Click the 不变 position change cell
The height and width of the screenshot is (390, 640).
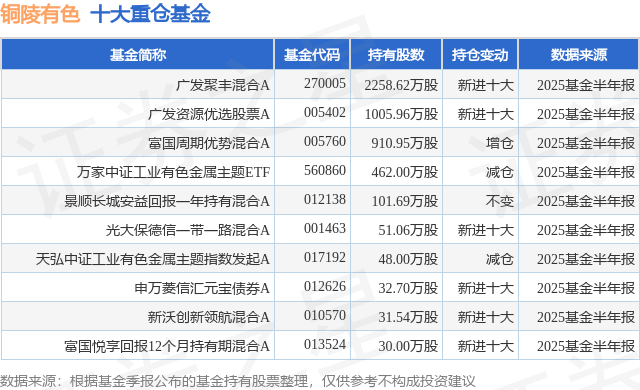point(500,201)
